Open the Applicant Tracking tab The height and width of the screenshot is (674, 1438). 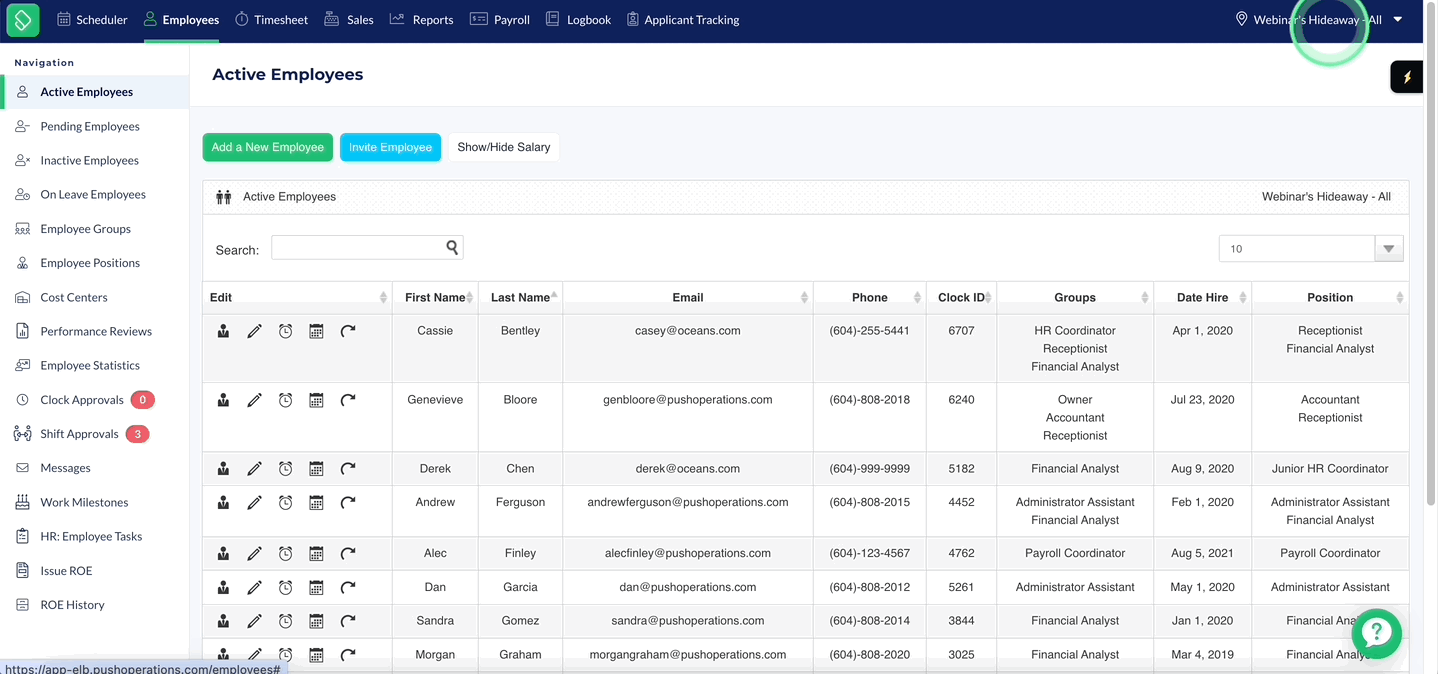pyautogui.click(x=683, y=19)
